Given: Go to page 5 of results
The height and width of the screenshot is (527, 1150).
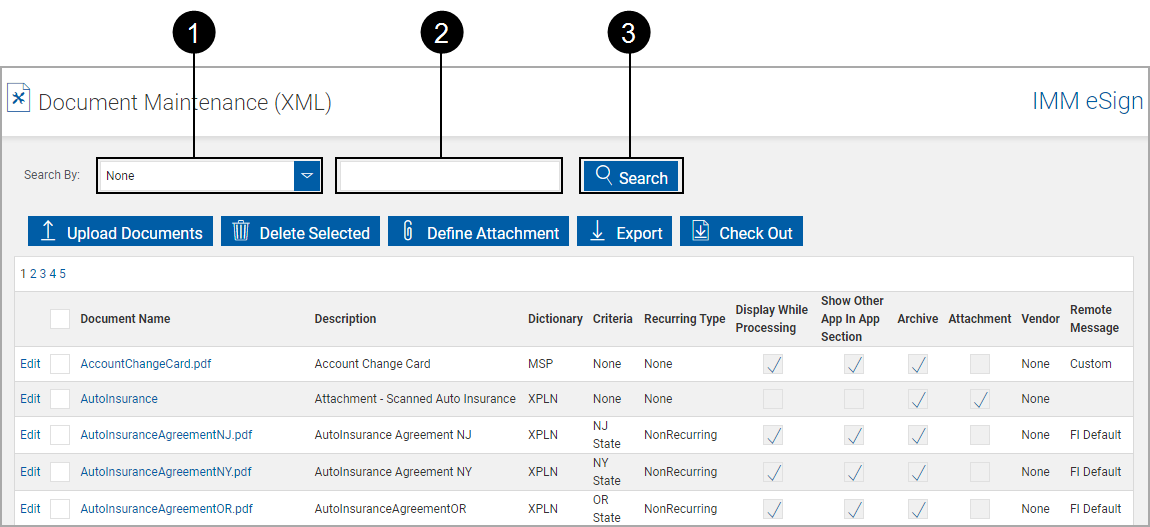Looking at the screenshot, I should (63, 273).
